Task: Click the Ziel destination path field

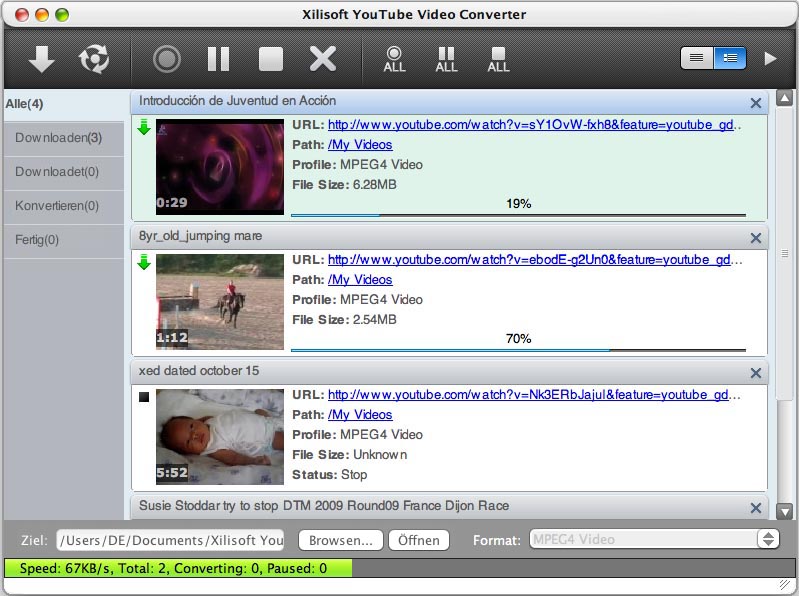Action: pyautogui.click(x=171, y=540)
